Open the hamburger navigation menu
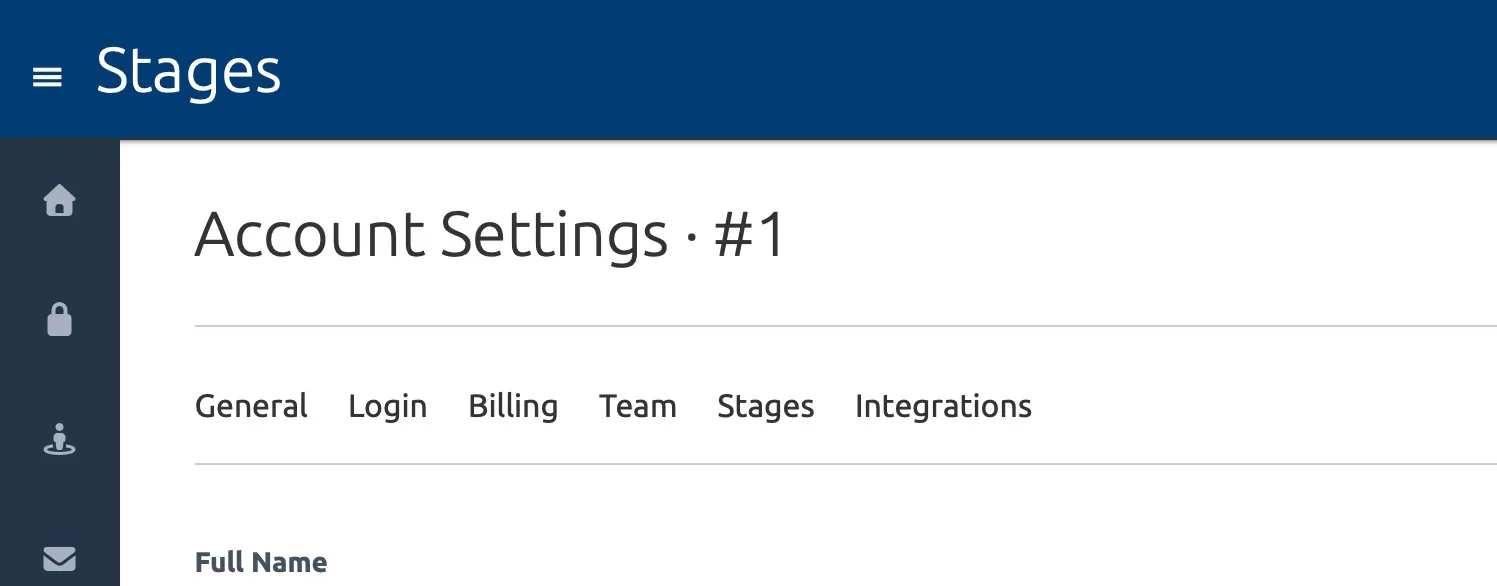The height and width of the screenshot is (586, 1497). click(x=48, y=77)
